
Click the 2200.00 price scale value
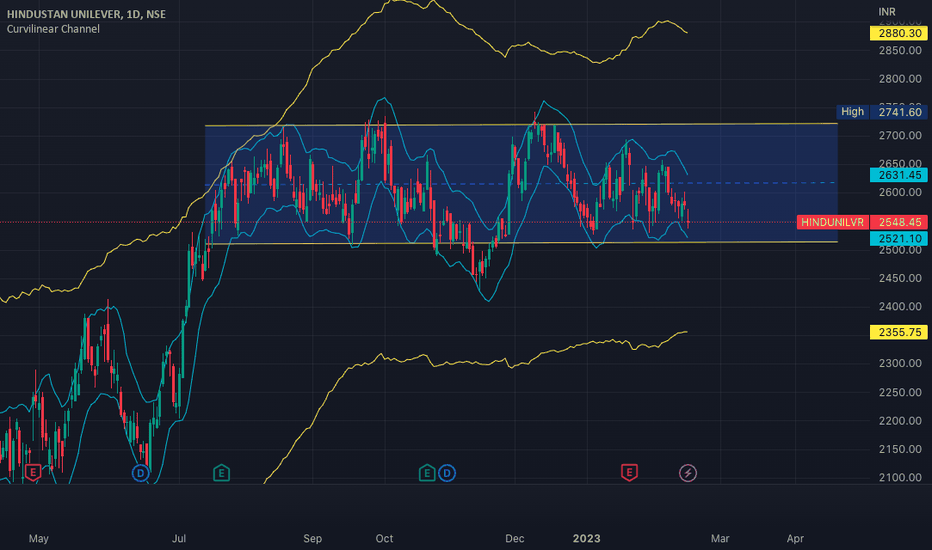point(900,420)
